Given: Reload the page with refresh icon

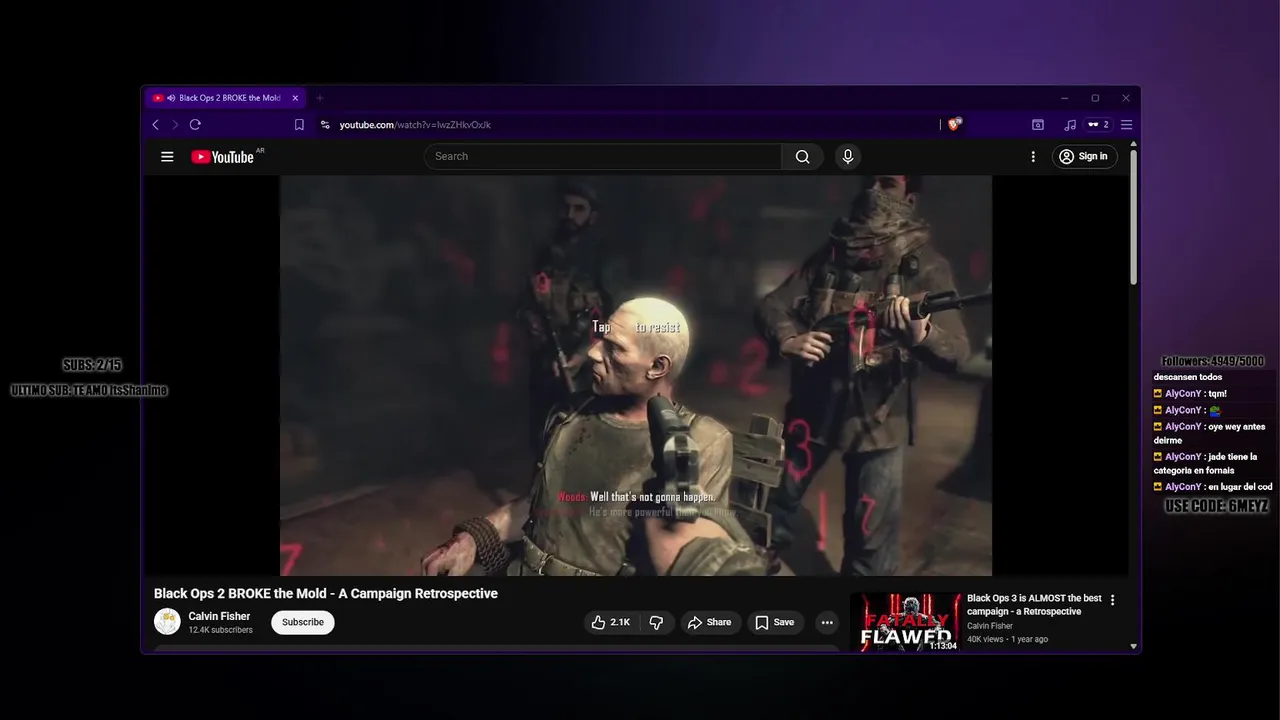Looking at the screenshot, I should 195,125.
